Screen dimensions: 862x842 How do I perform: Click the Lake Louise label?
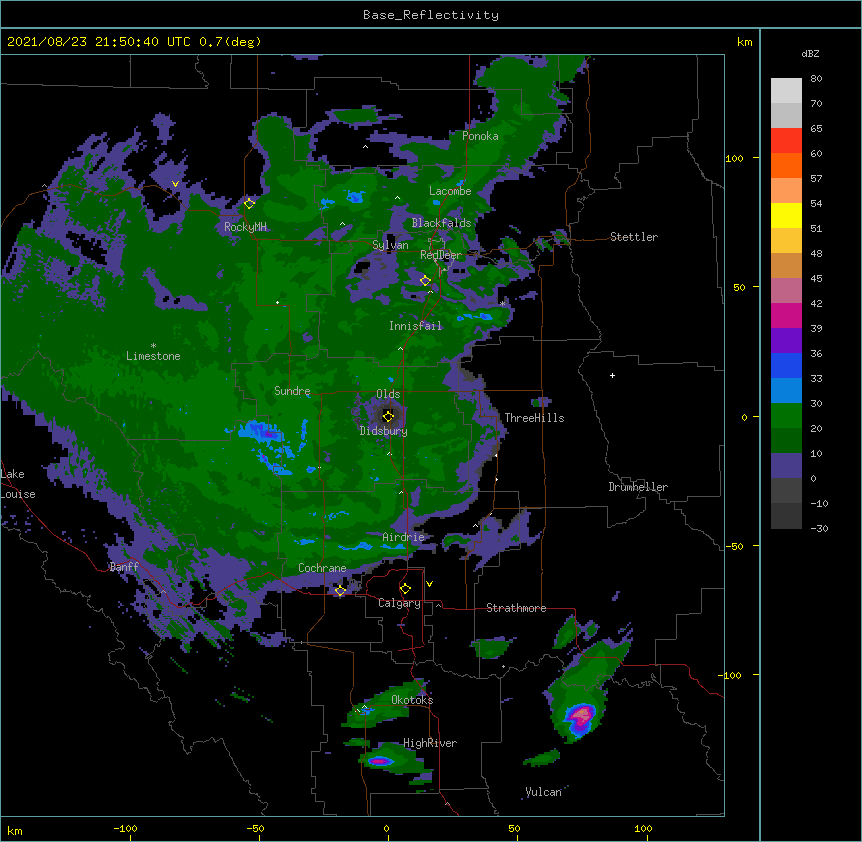click(18, 484)
